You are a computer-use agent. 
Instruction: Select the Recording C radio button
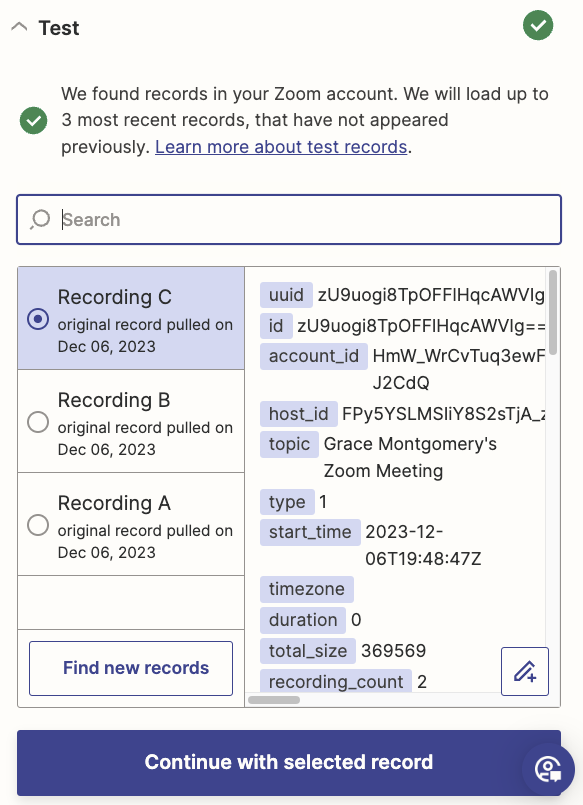(x=38, y=319)
